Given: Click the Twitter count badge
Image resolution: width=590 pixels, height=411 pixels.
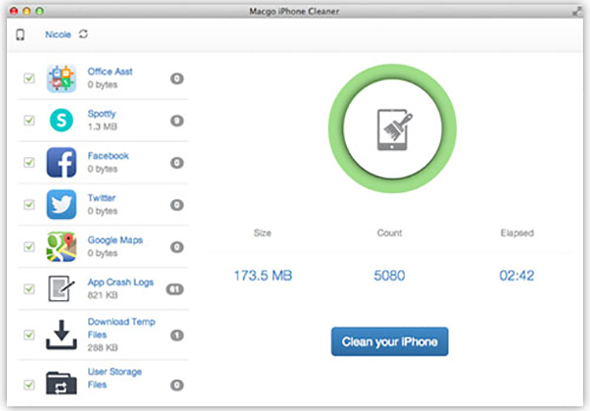Looking at the screenshot, I should coord(177,205).
